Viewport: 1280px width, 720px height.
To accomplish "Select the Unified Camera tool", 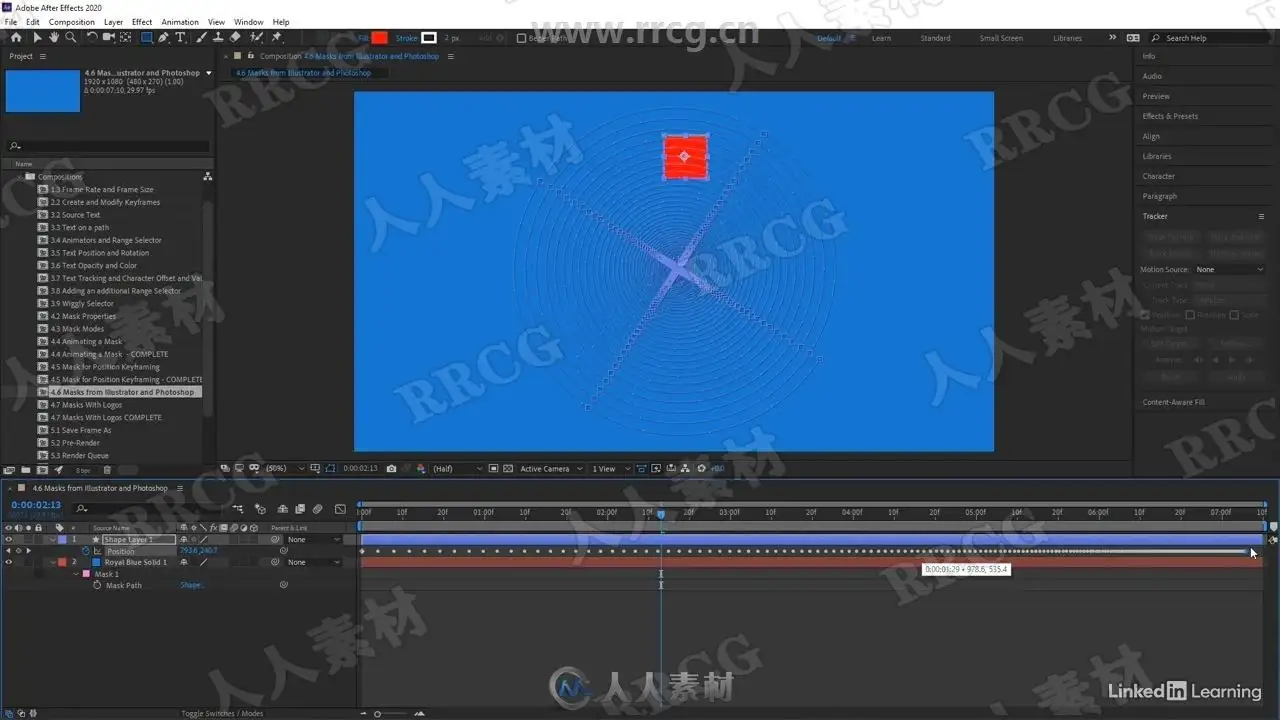I will (x=108, y=38).
